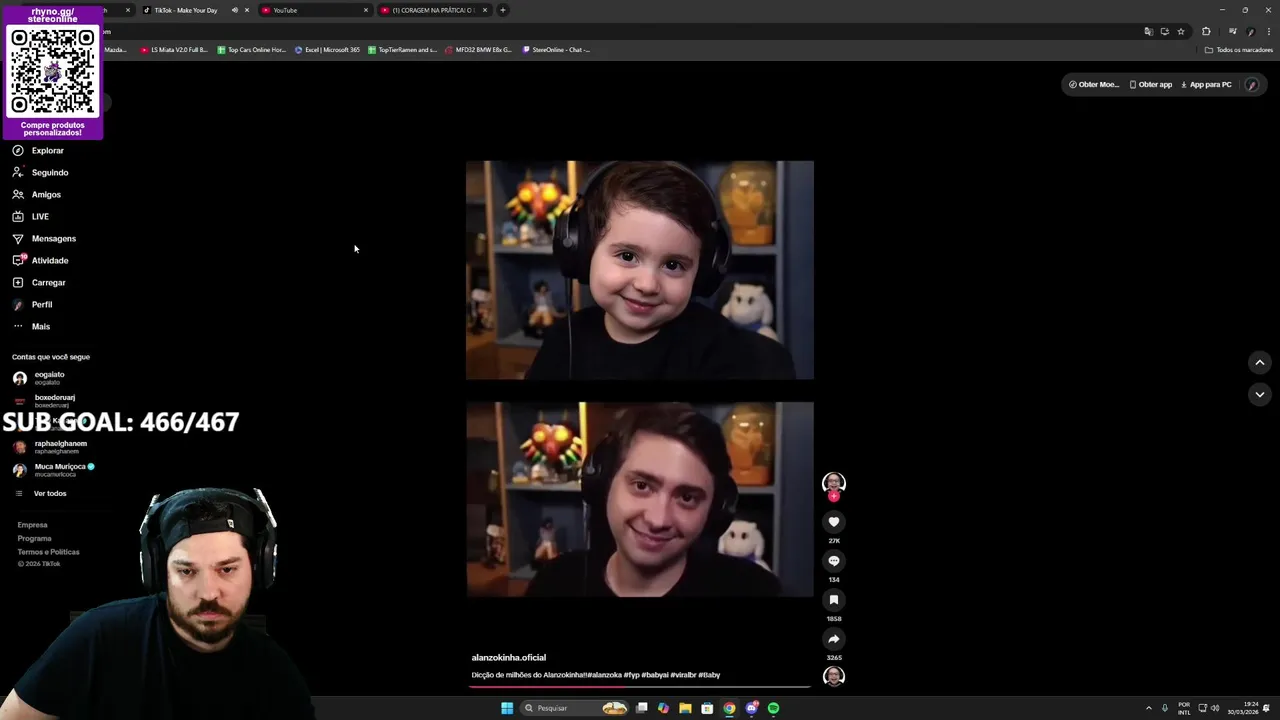The width and height of the screenshot is (1280, 720).
Task: Open media controls icon in Chrome toolbar
Action: [1233, 32]
